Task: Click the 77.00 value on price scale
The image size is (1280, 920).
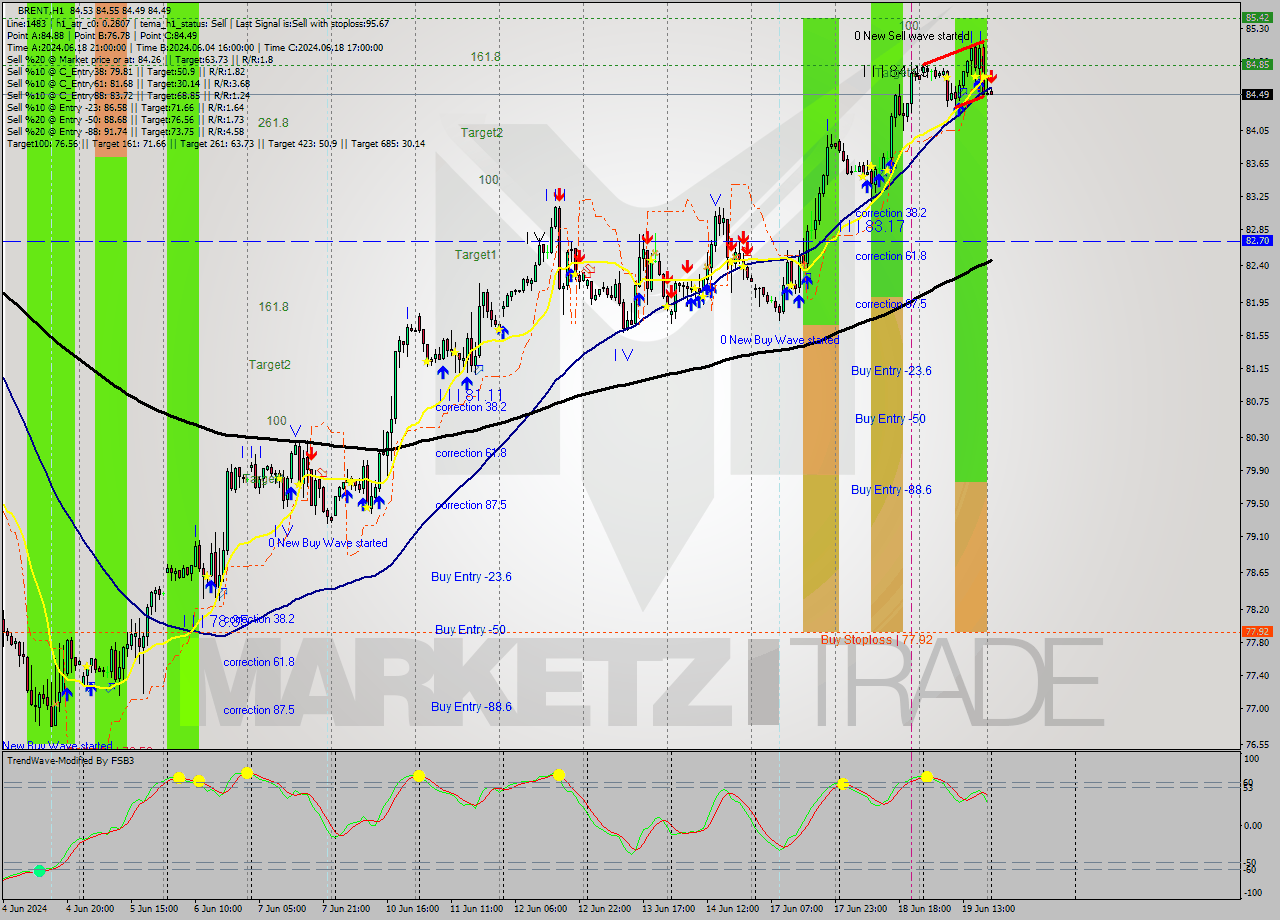Action: (x=1255, y=708)
